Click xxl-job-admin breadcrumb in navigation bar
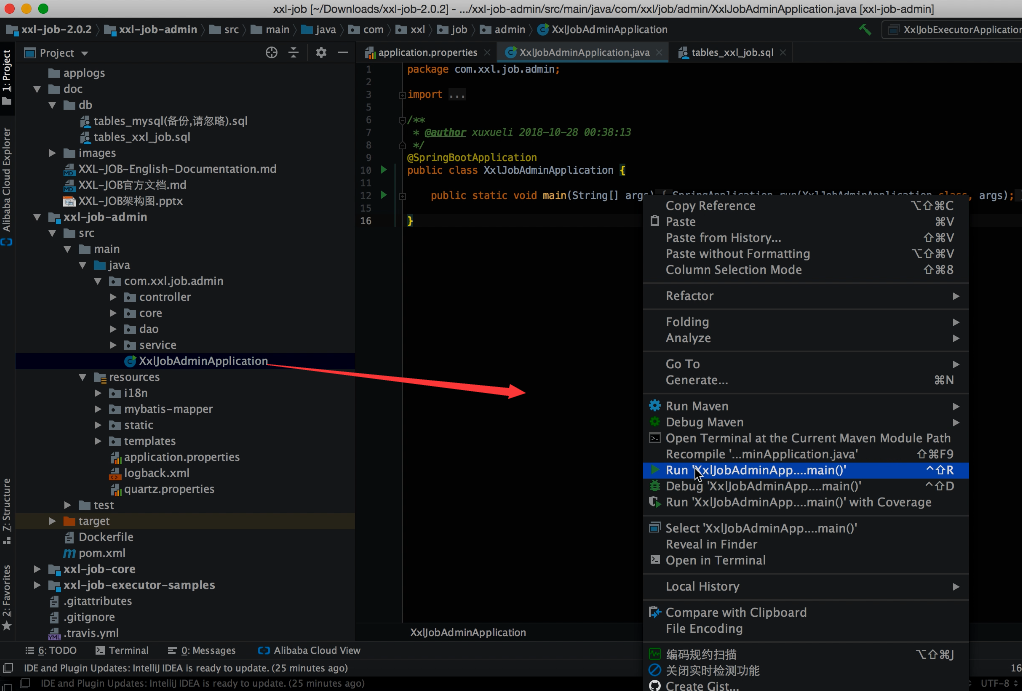Image resolution: width=1022 pixels, height=691 pixels. pyautogui.click(x=151, y=29)
